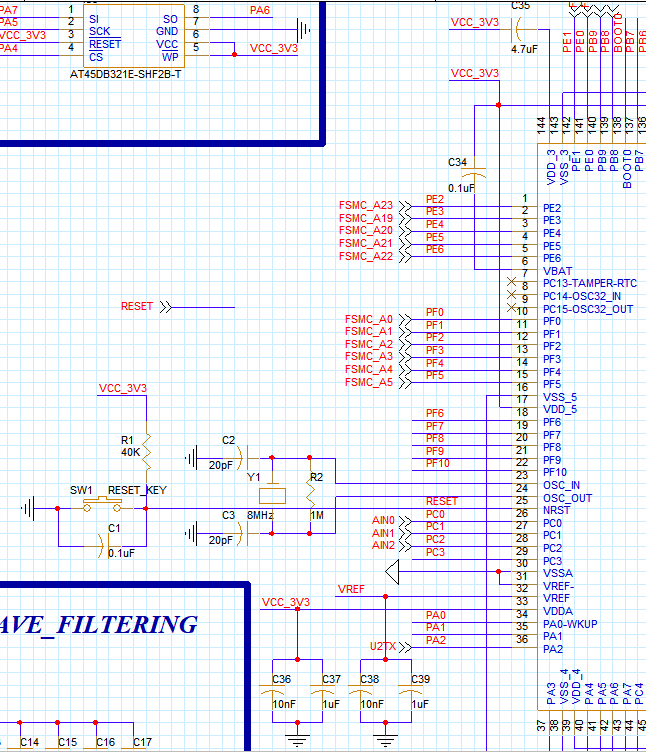Select resistor R1 40K symbol
The height and width of the screenshot is (752, 646).
(x=146, y=452)
